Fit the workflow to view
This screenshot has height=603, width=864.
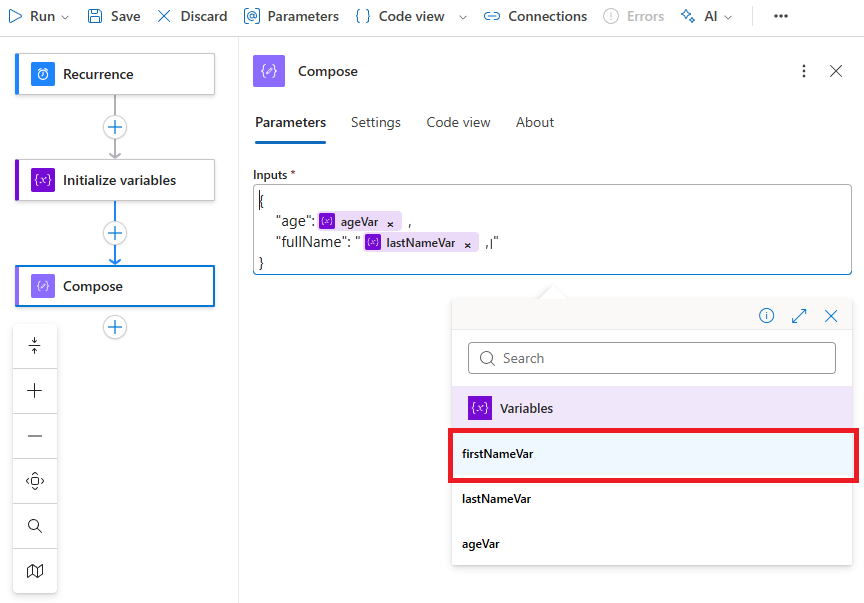(x=35, y=481)
